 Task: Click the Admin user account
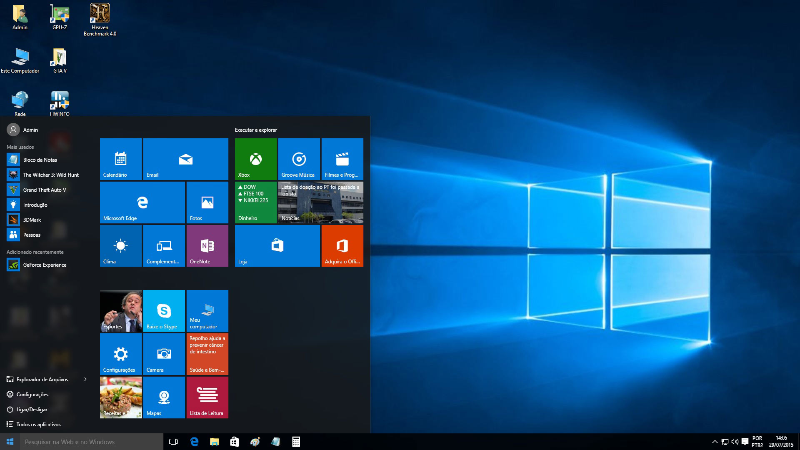pos(23,130)
